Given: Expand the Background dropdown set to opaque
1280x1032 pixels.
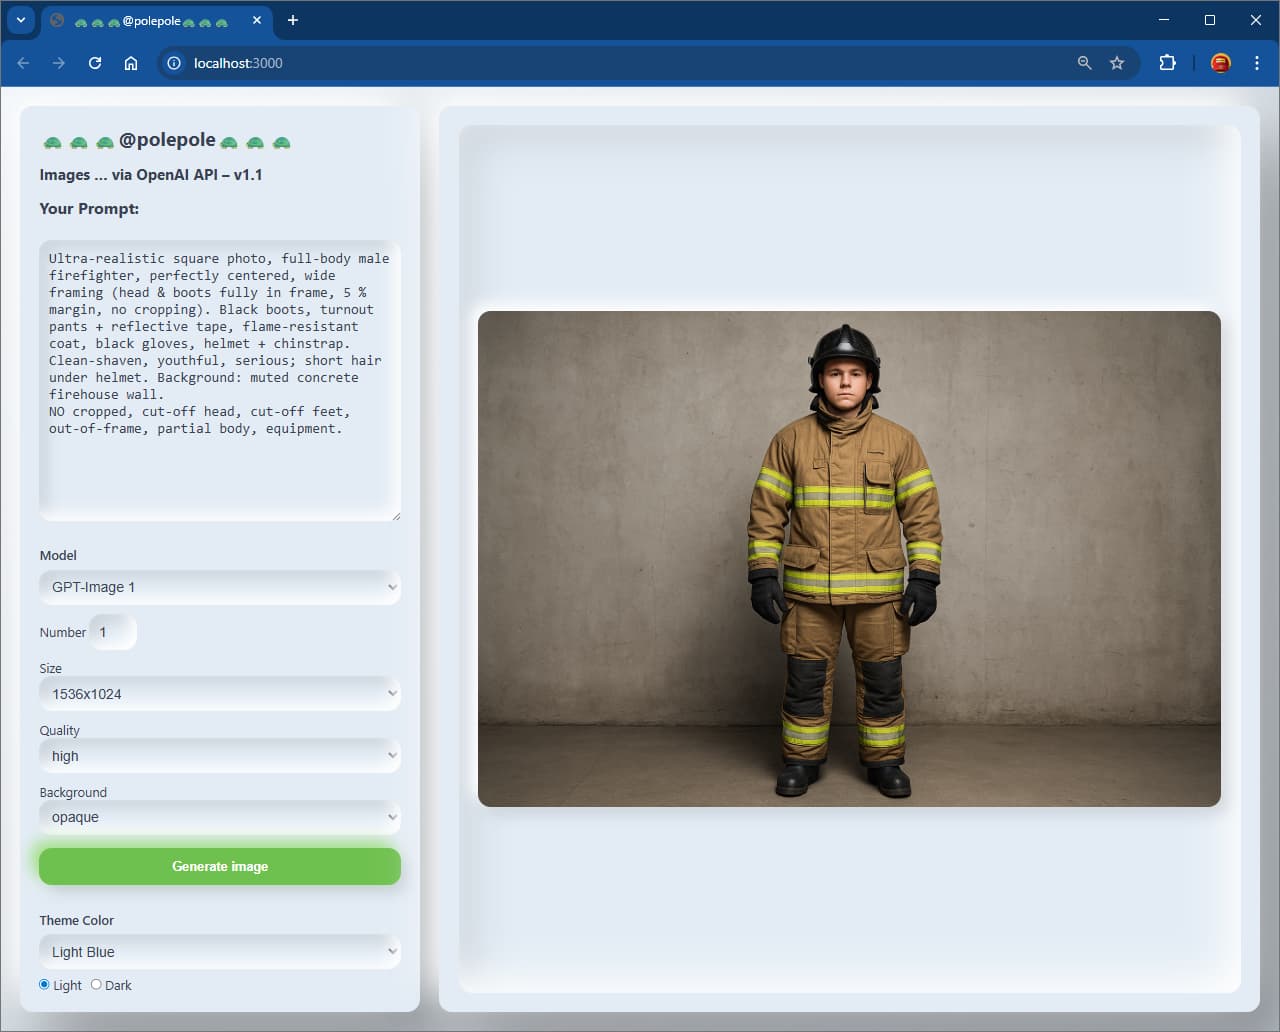Looking at the screenshot, I should click(x=220, y=817).
